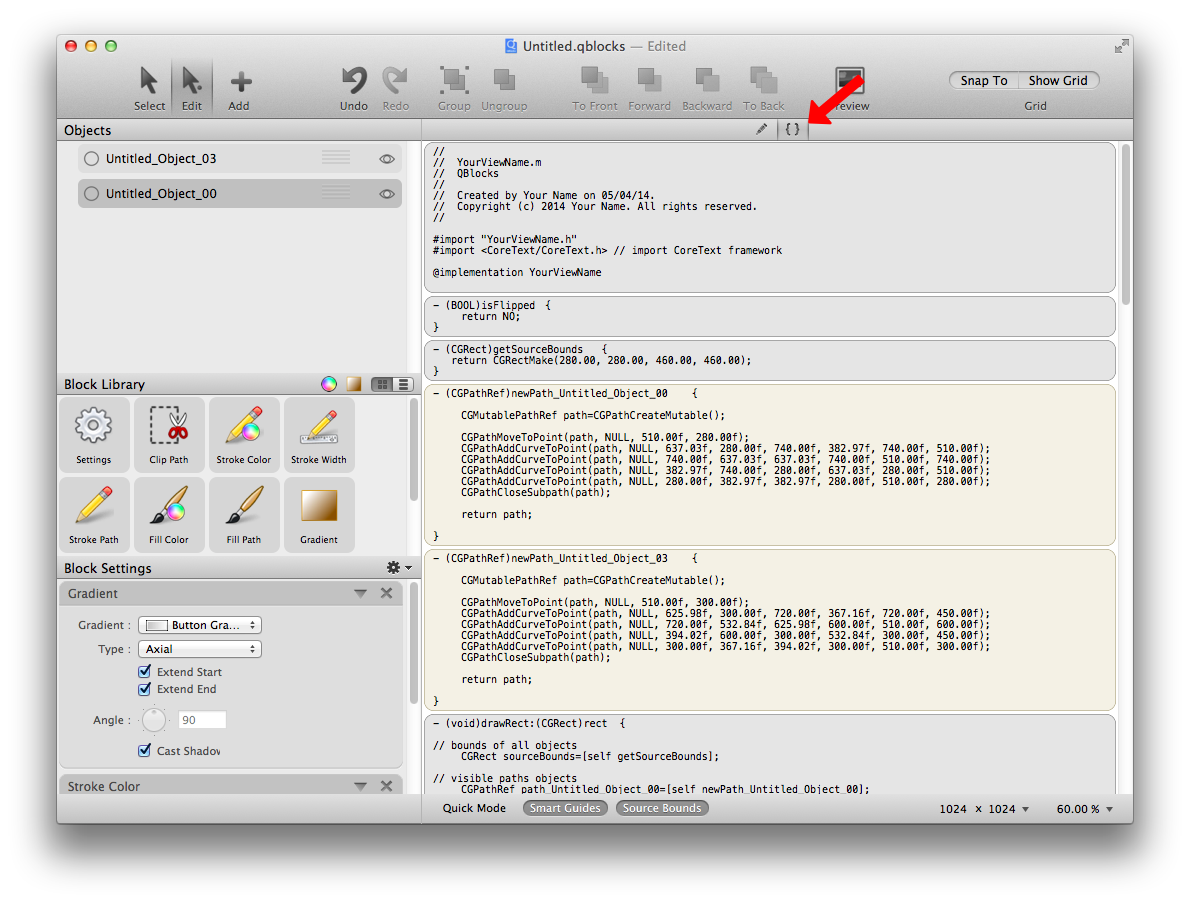The width and height of the screenshot is (1190, 903).
Task: Remove the Gradient settings block
Action: point(386,593)
